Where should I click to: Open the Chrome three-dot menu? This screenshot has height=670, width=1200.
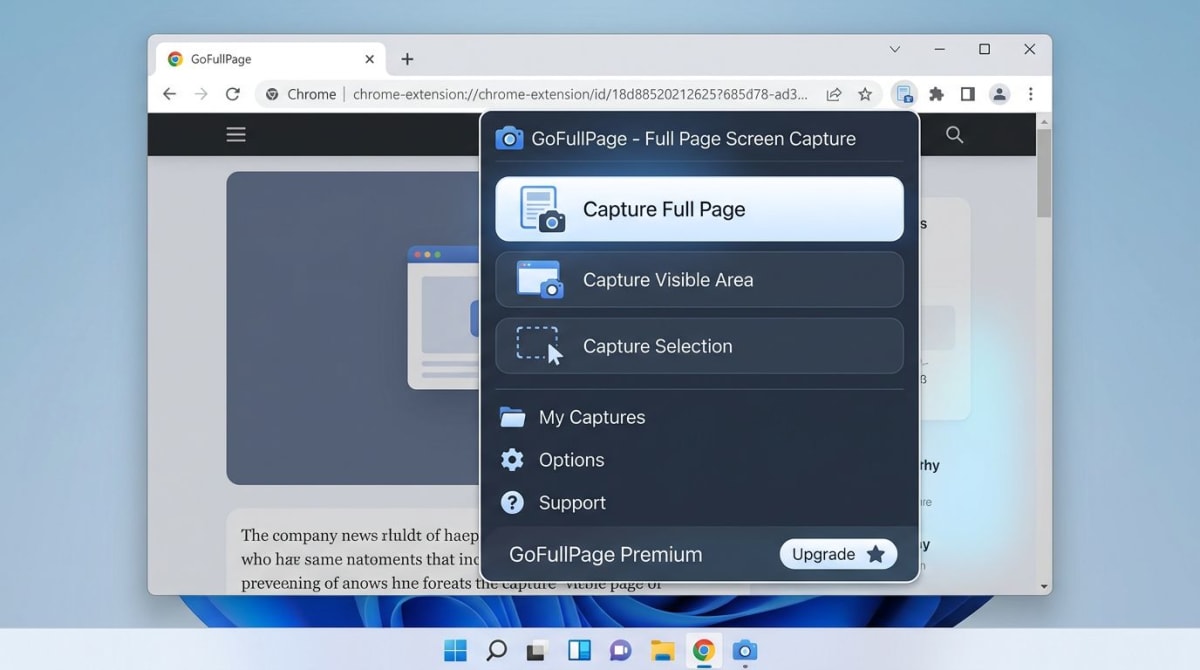tap(1030, 94)
